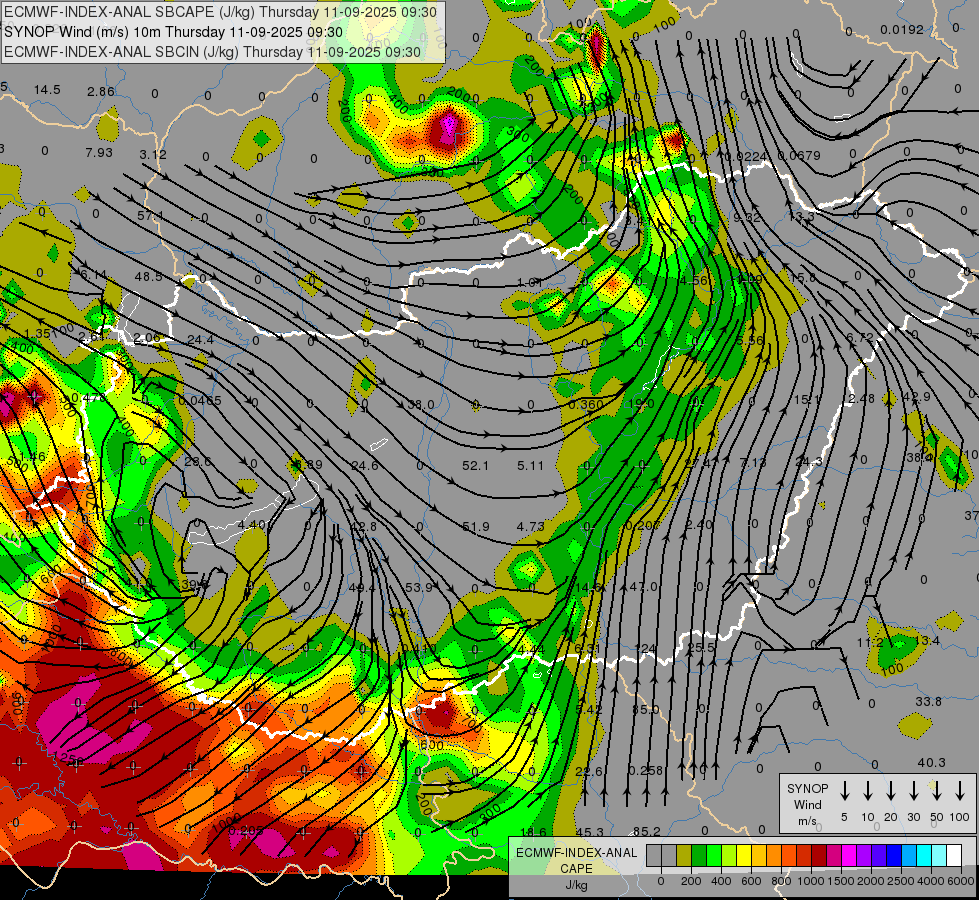Click the '11.2' value on map
Viewport: 979px width, 900px height.
(x=870, y=643)
